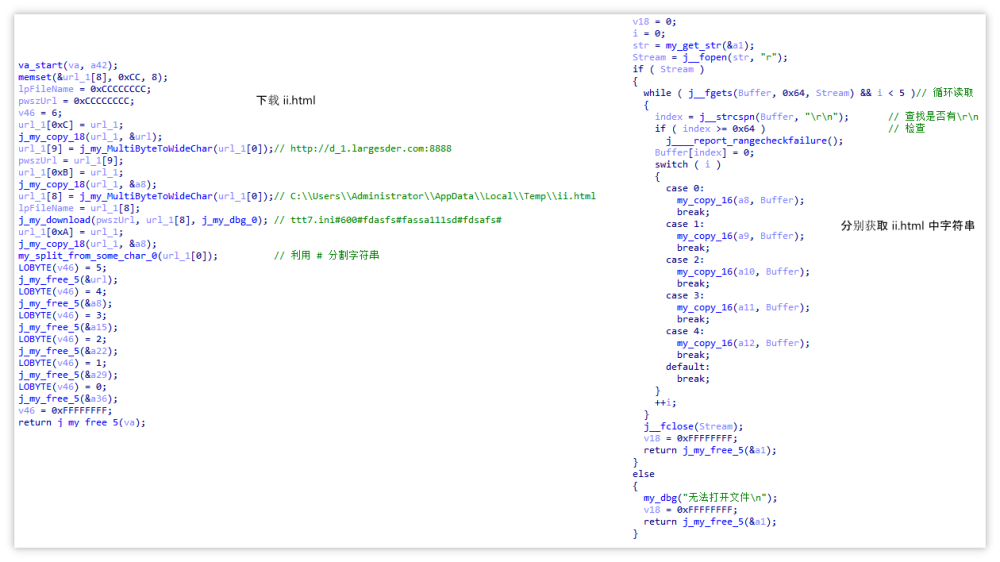The height and width of the screenshot is (562, 1000).
Task: Click the '下载 ii.html' annotation
Action: pyautogui.click(x=285, y=101)
